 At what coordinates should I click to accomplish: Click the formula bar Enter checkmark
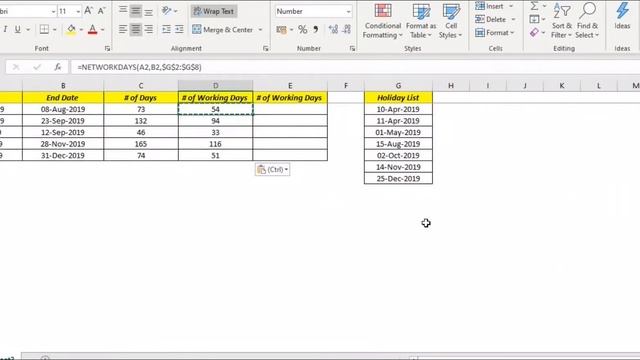coord(37,67)
